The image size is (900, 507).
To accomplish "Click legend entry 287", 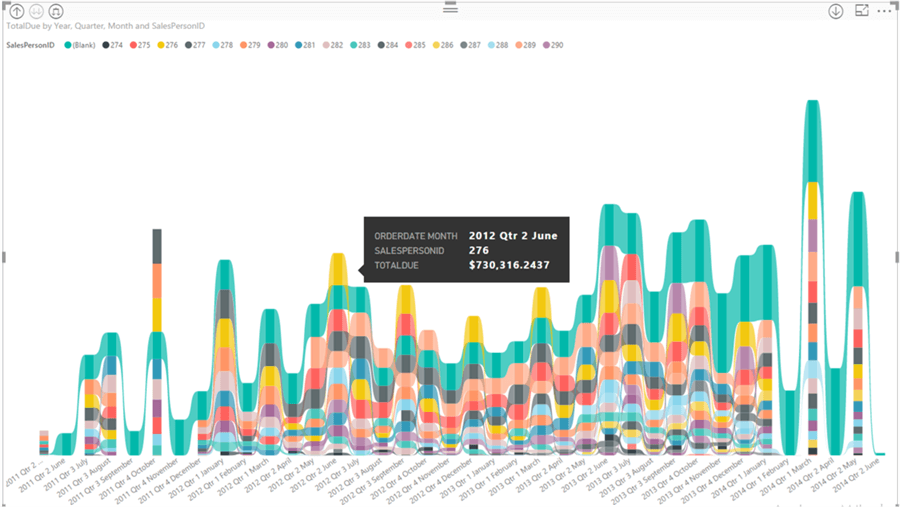I will [x=471, y=45].
